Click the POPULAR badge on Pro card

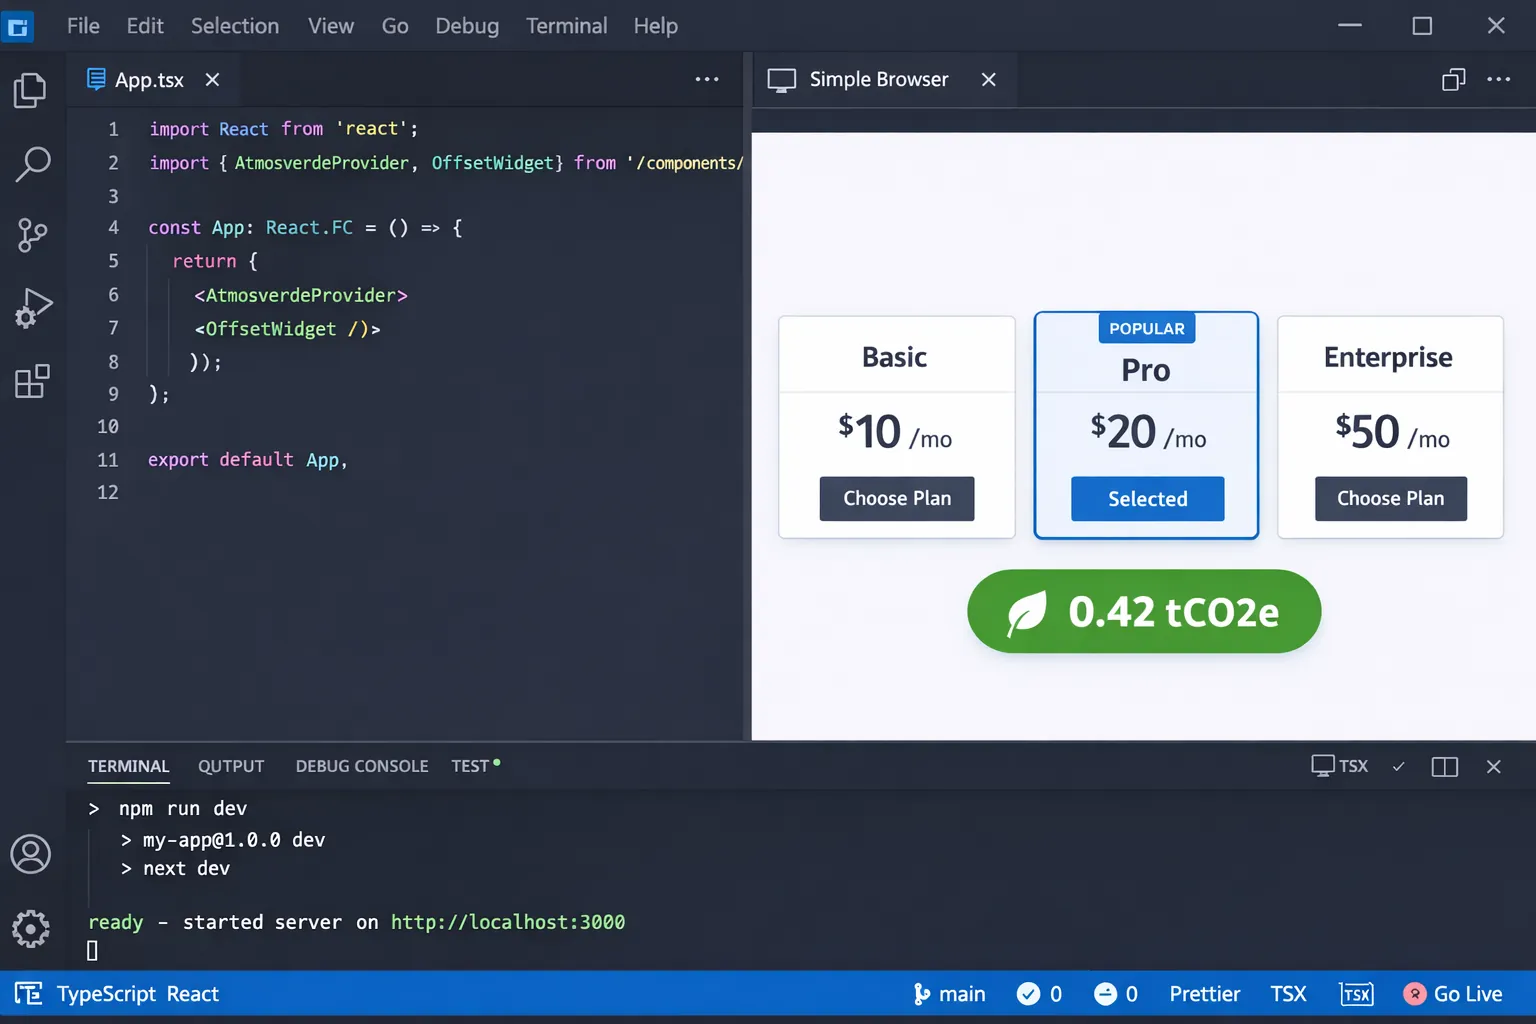tap(1147, 328)
